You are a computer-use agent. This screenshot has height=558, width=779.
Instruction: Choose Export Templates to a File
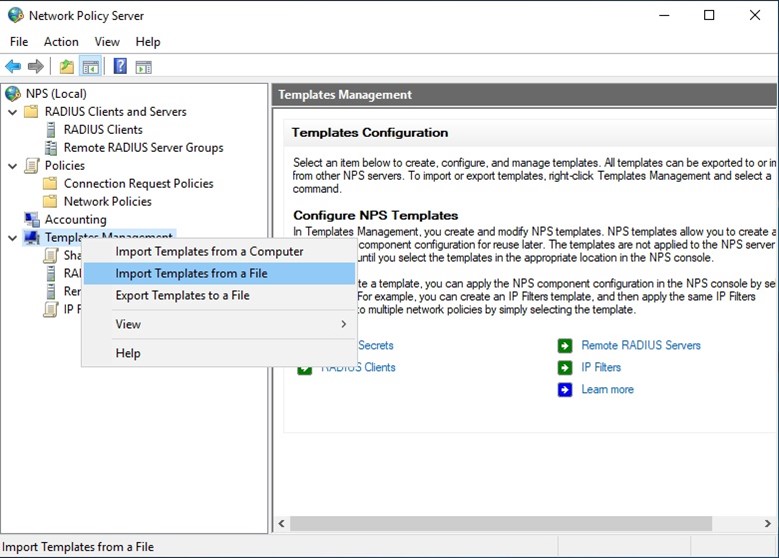(219, 295)
